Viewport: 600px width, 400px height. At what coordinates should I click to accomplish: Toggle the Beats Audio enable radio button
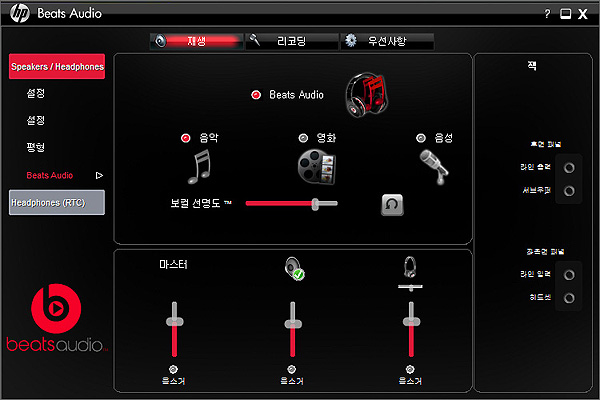[x=256, y=95]
